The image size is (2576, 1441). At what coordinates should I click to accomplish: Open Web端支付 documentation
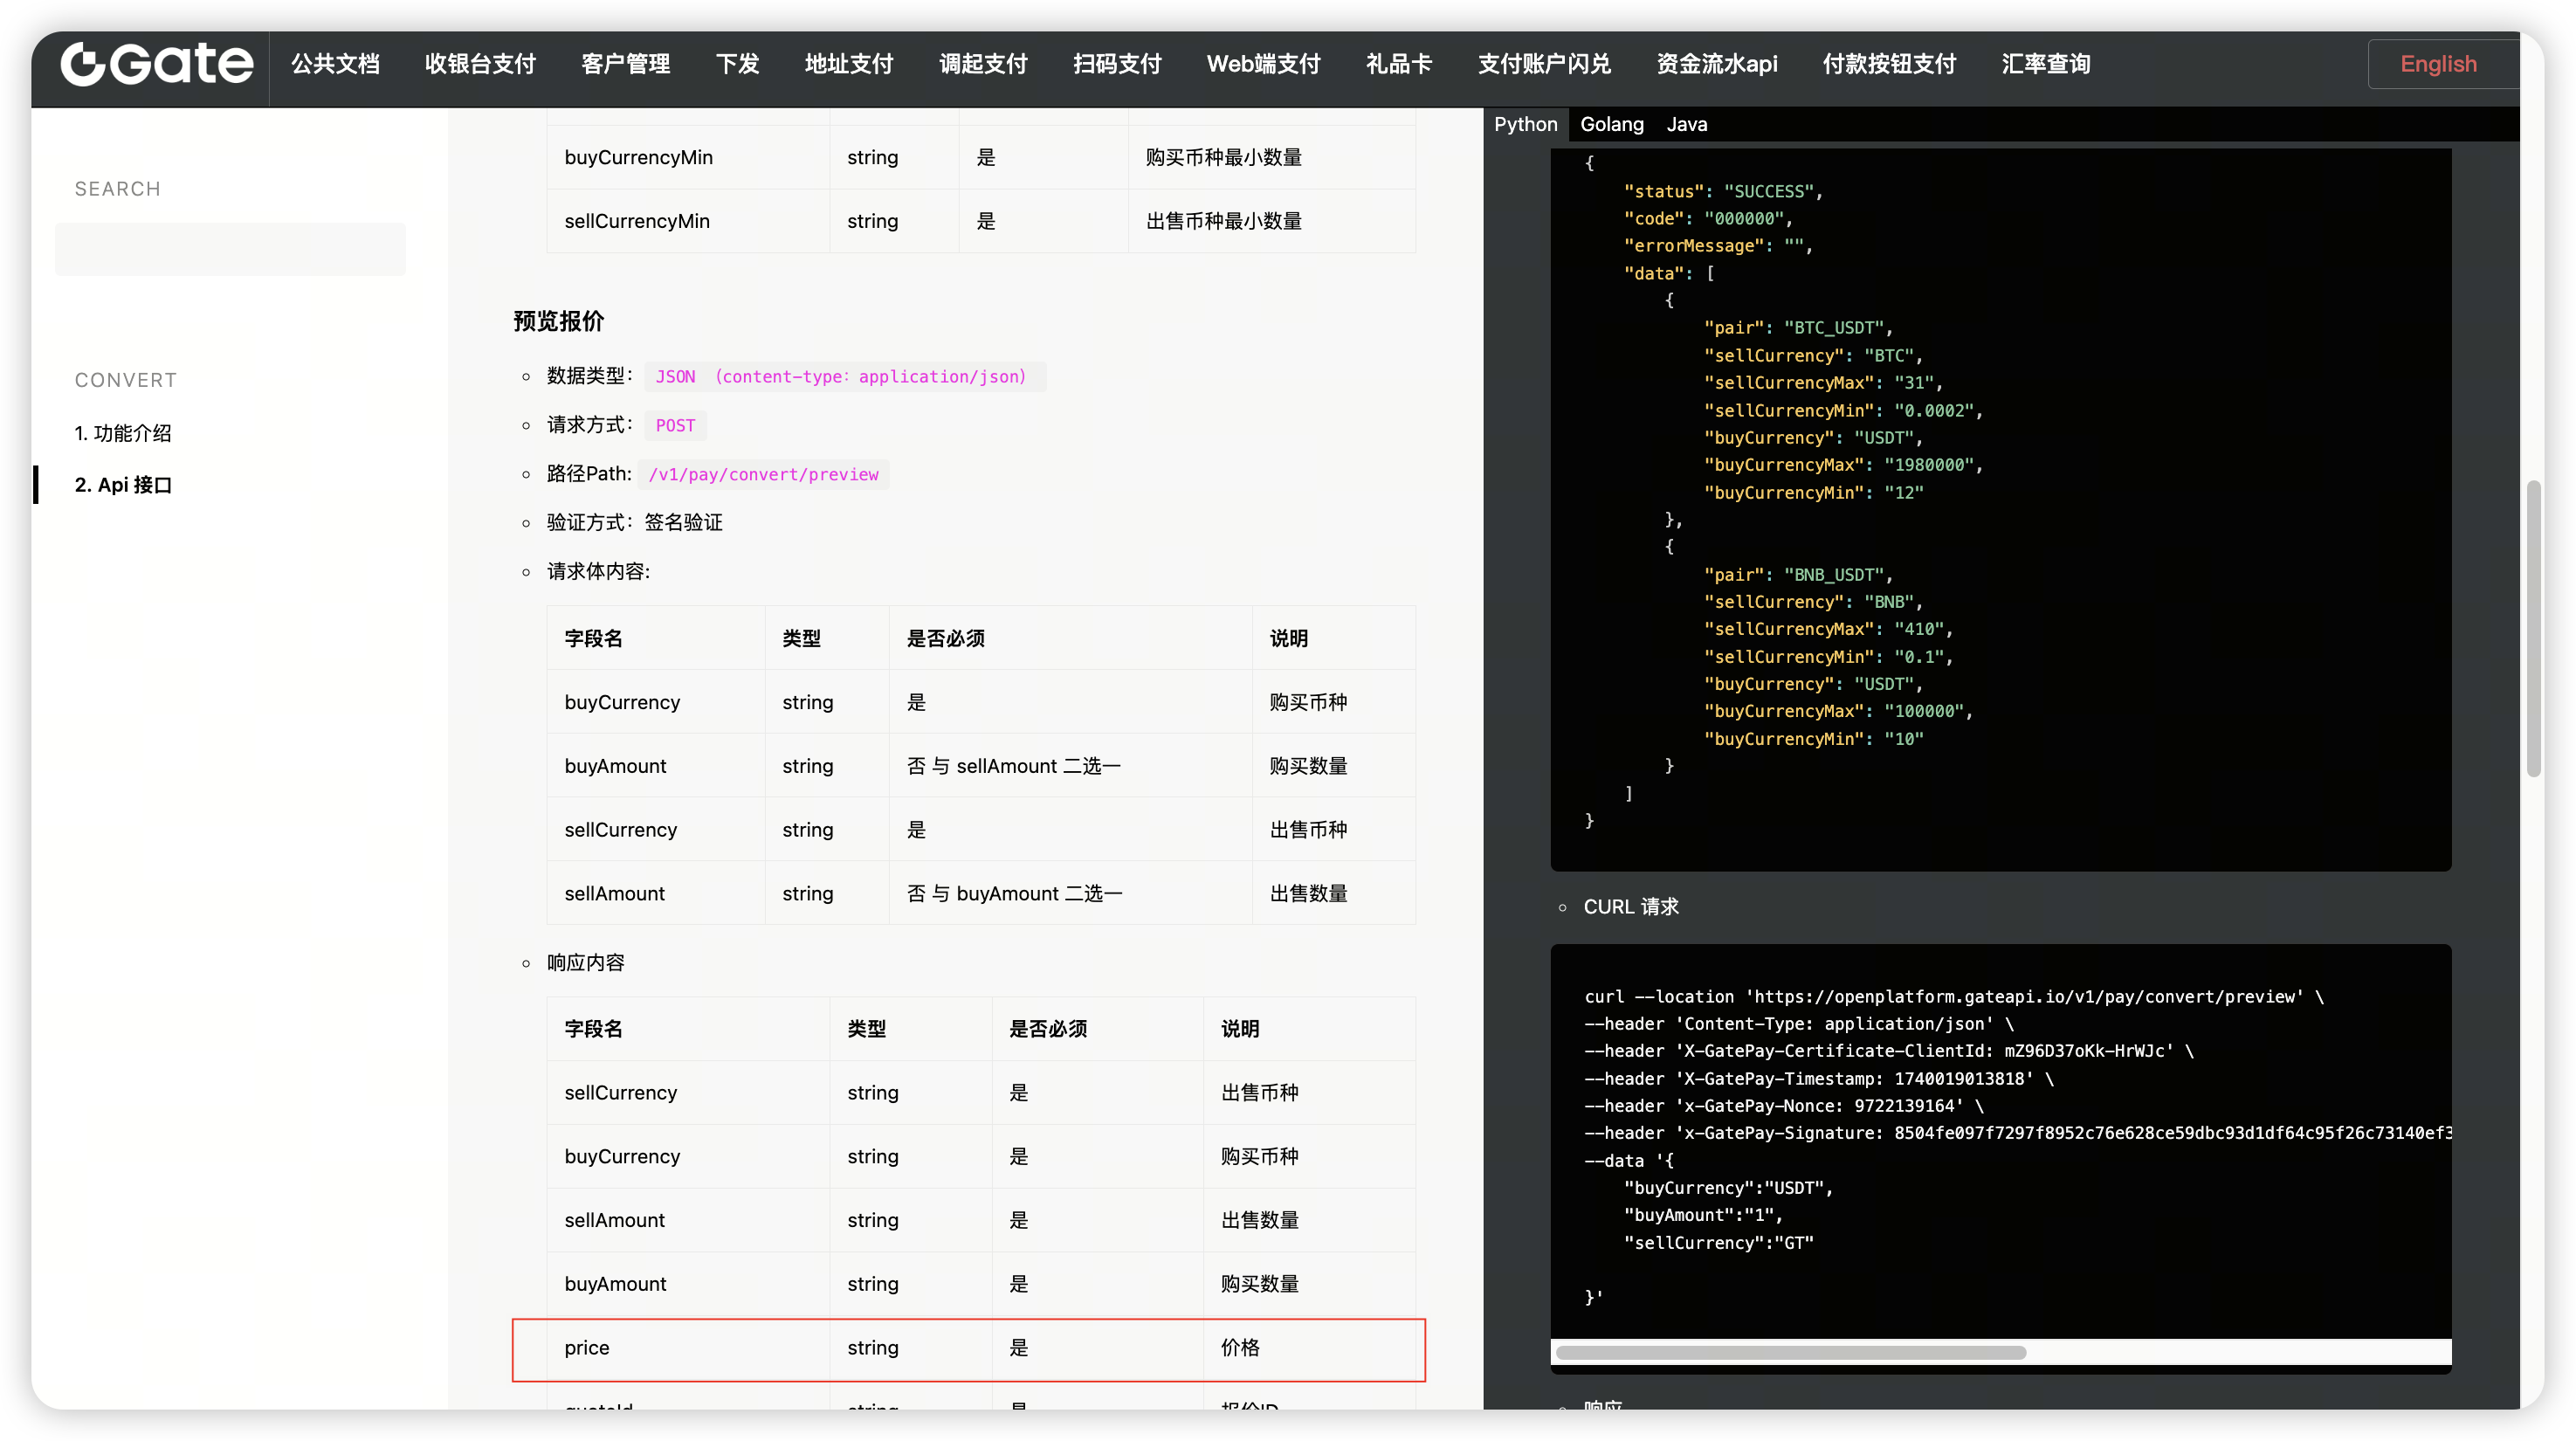click(x=1263, y=64)
